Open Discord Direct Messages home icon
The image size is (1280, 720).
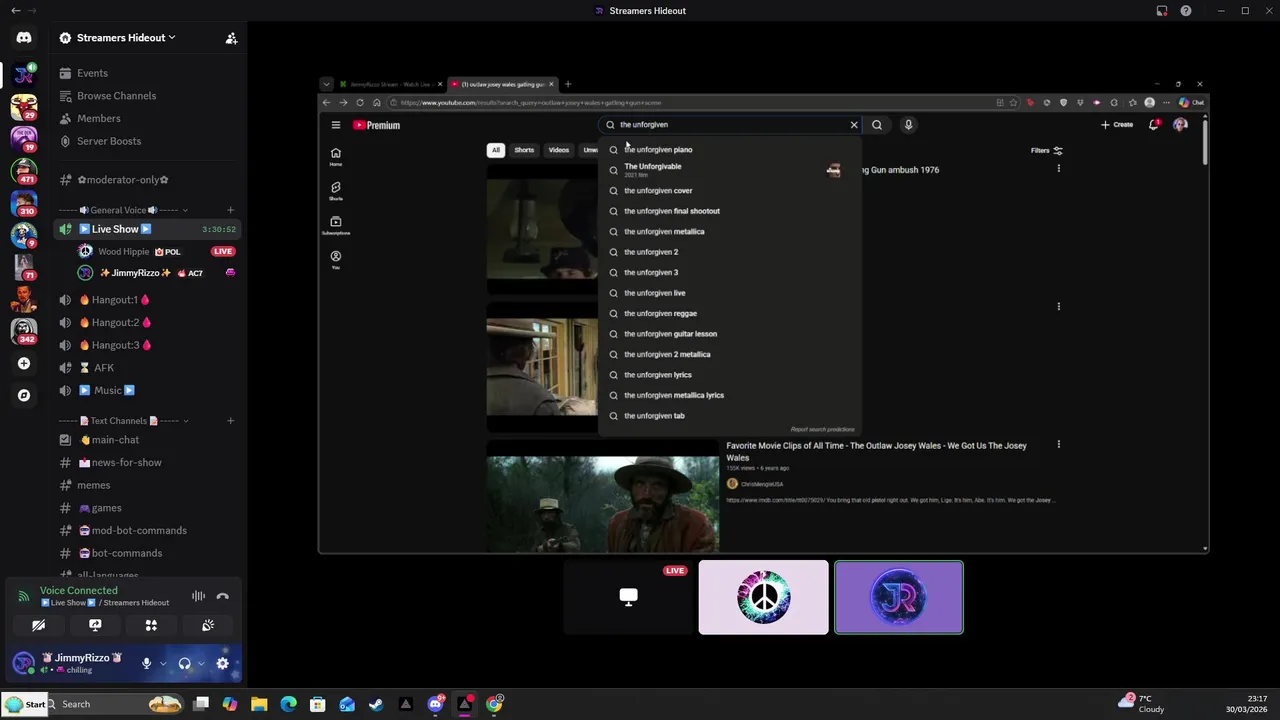tap(24, 38)
